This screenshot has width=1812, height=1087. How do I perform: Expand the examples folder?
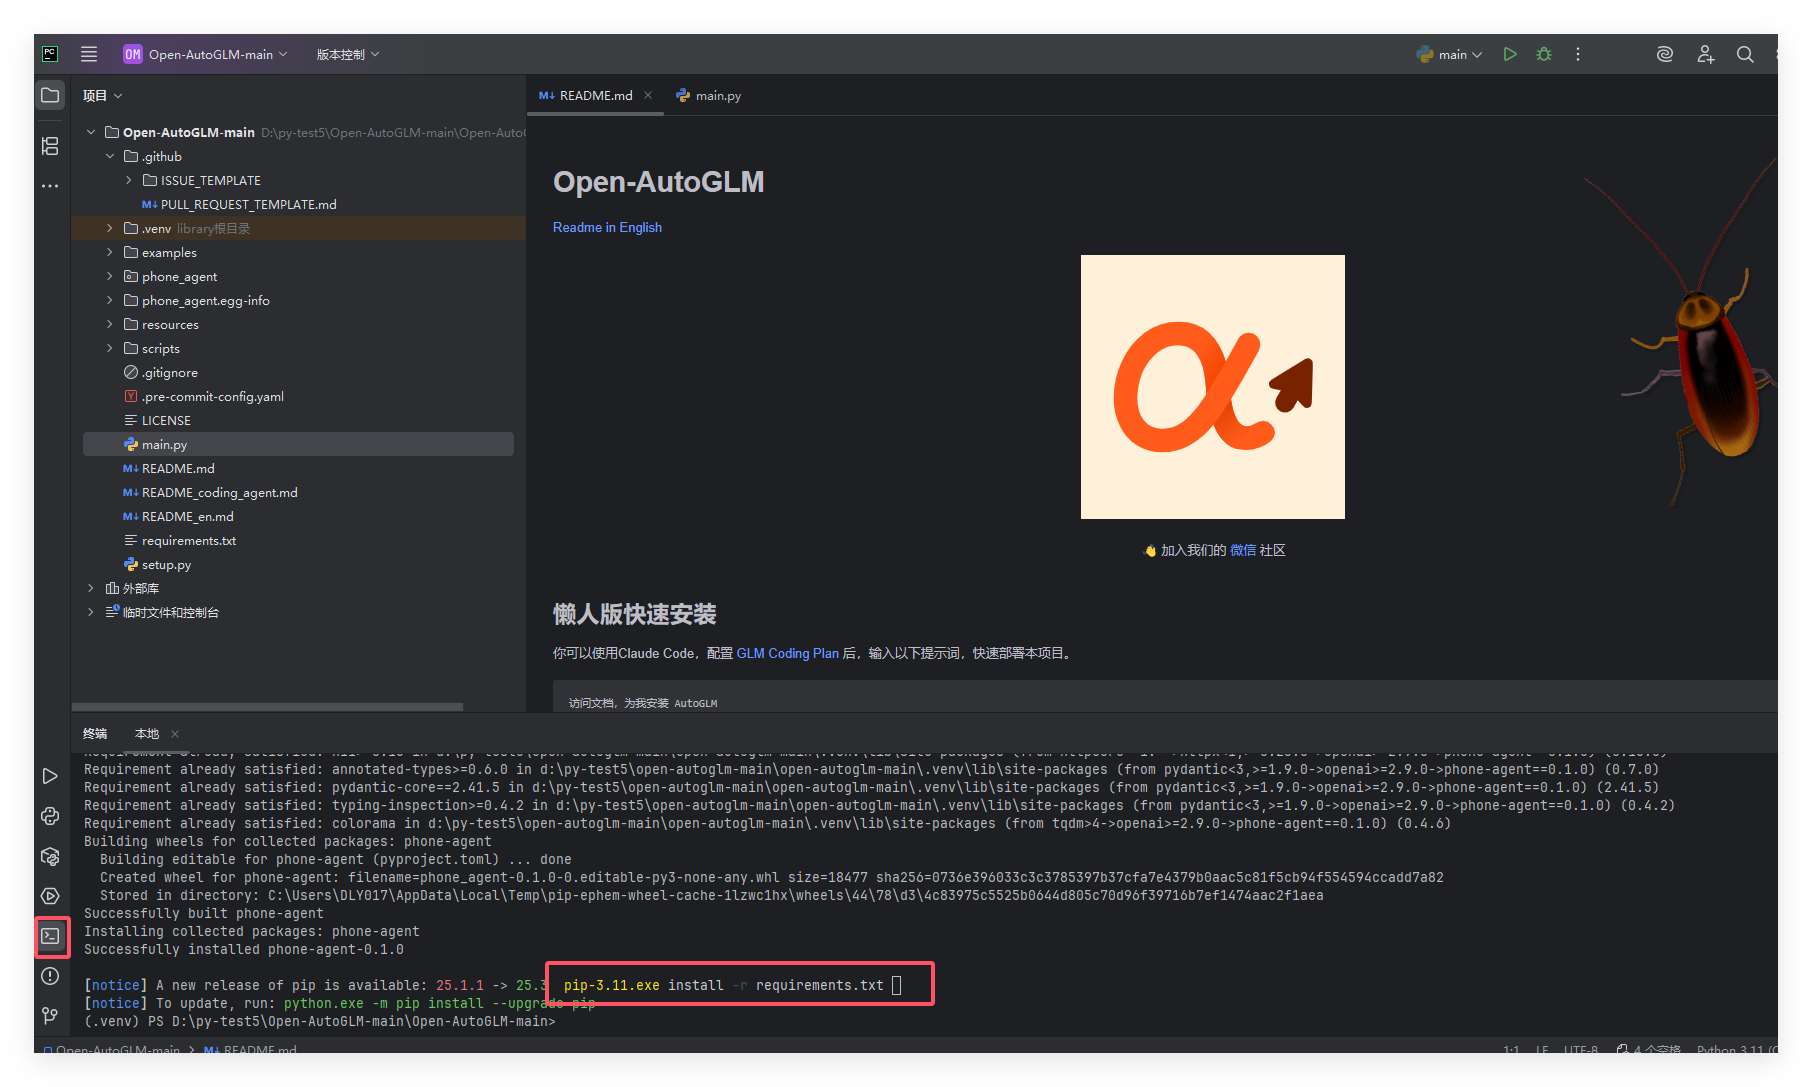click(109, 252)
